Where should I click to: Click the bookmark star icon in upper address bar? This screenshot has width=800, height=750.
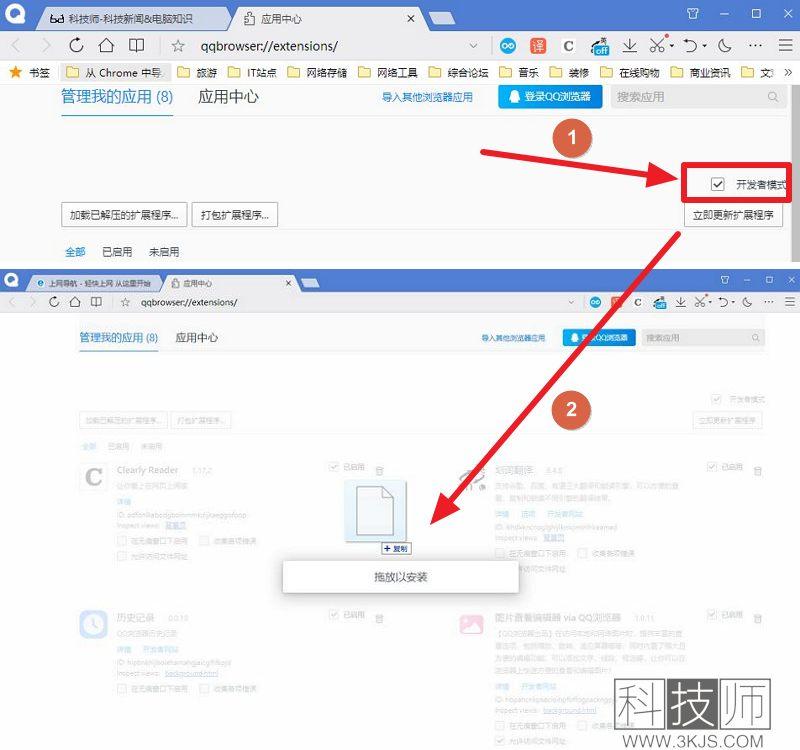tap(178, 46)
